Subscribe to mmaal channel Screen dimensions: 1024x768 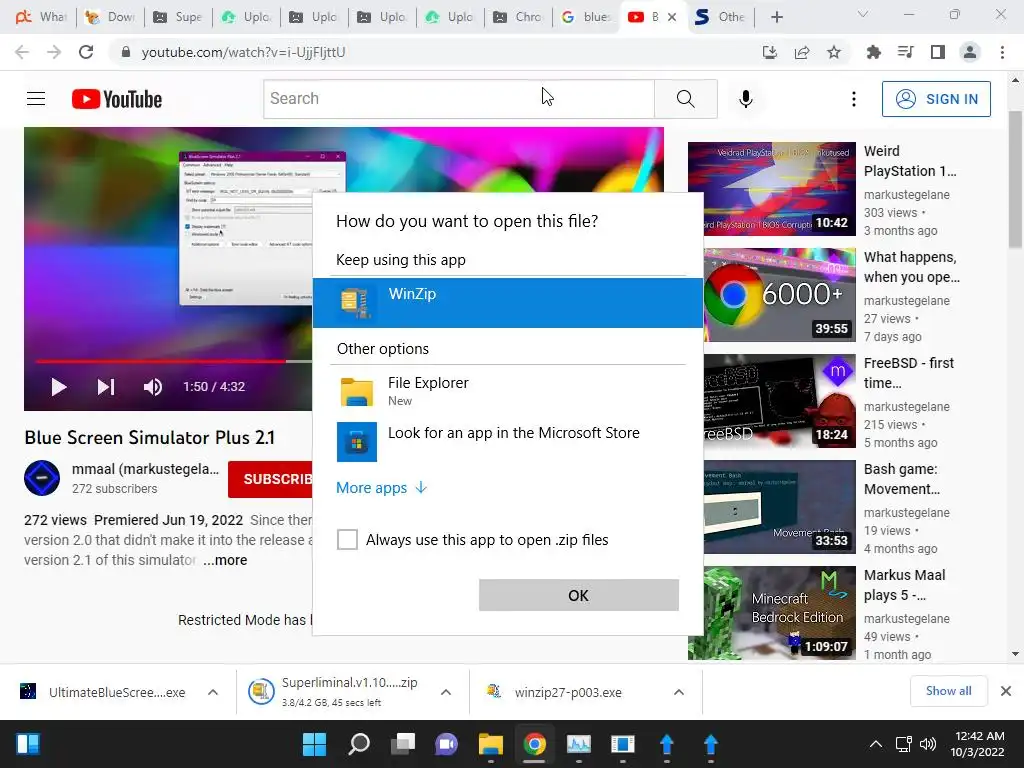(270, 479)
